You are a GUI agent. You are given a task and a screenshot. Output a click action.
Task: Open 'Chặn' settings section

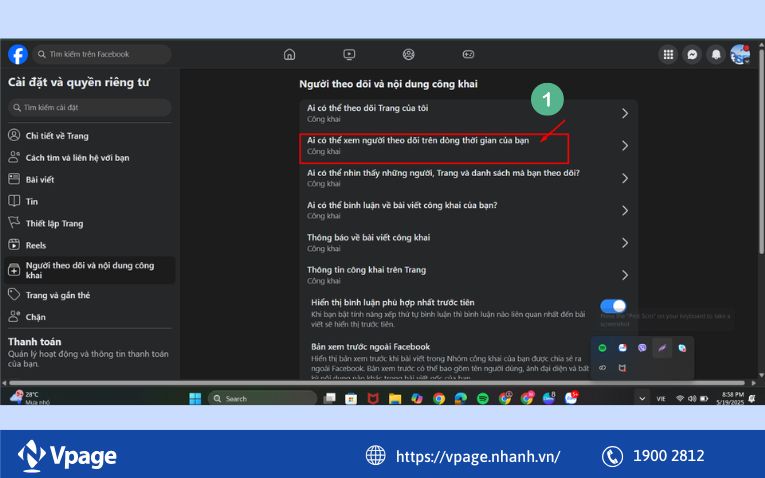click(x=89, y=317)
